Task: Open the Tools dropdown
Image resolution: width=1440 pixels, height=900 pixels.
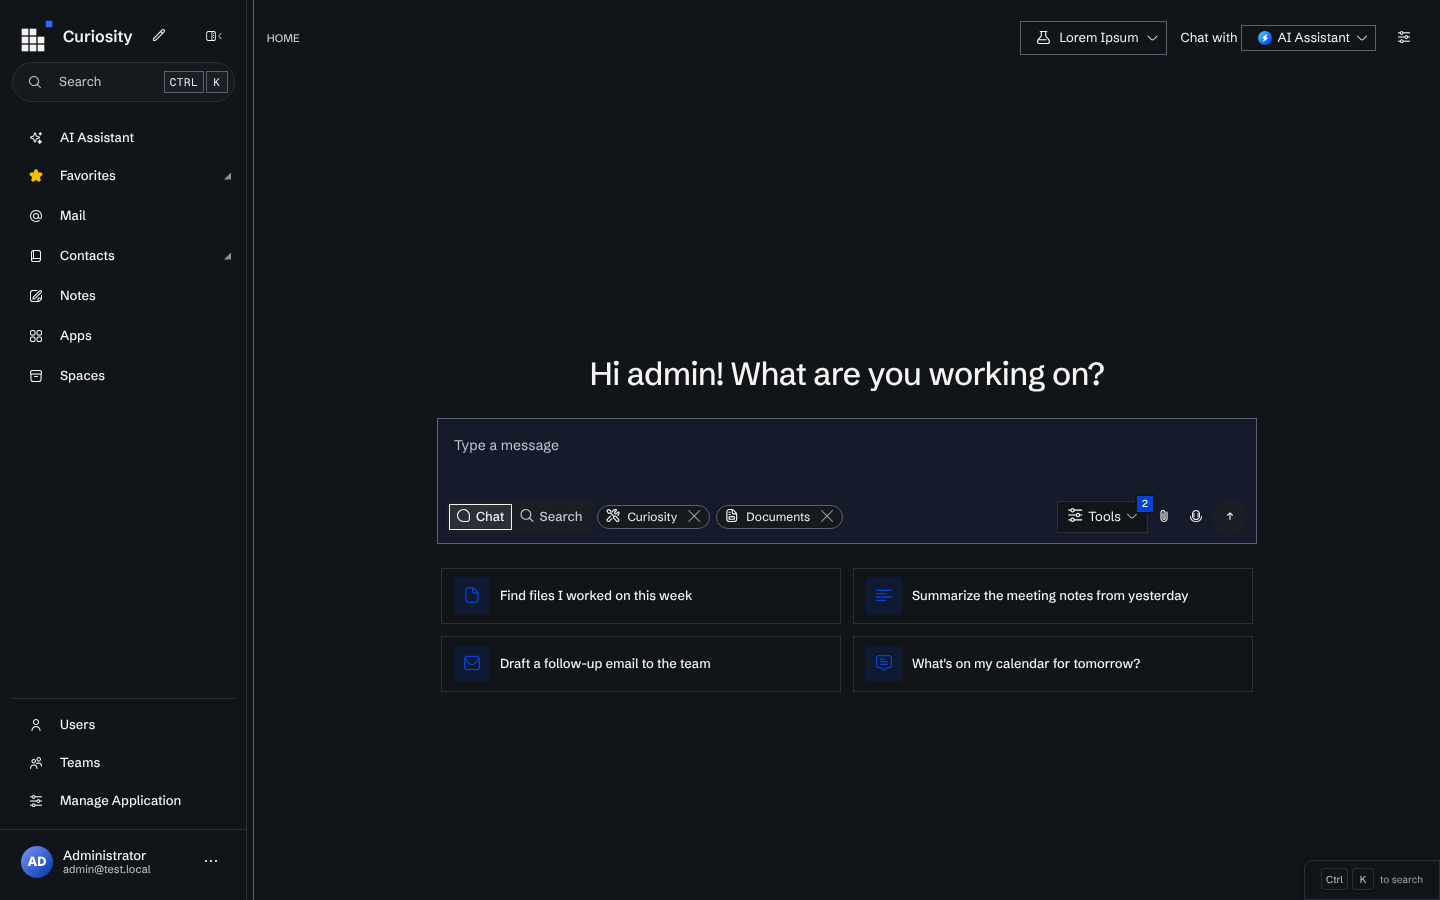Action: point(1102,517)
